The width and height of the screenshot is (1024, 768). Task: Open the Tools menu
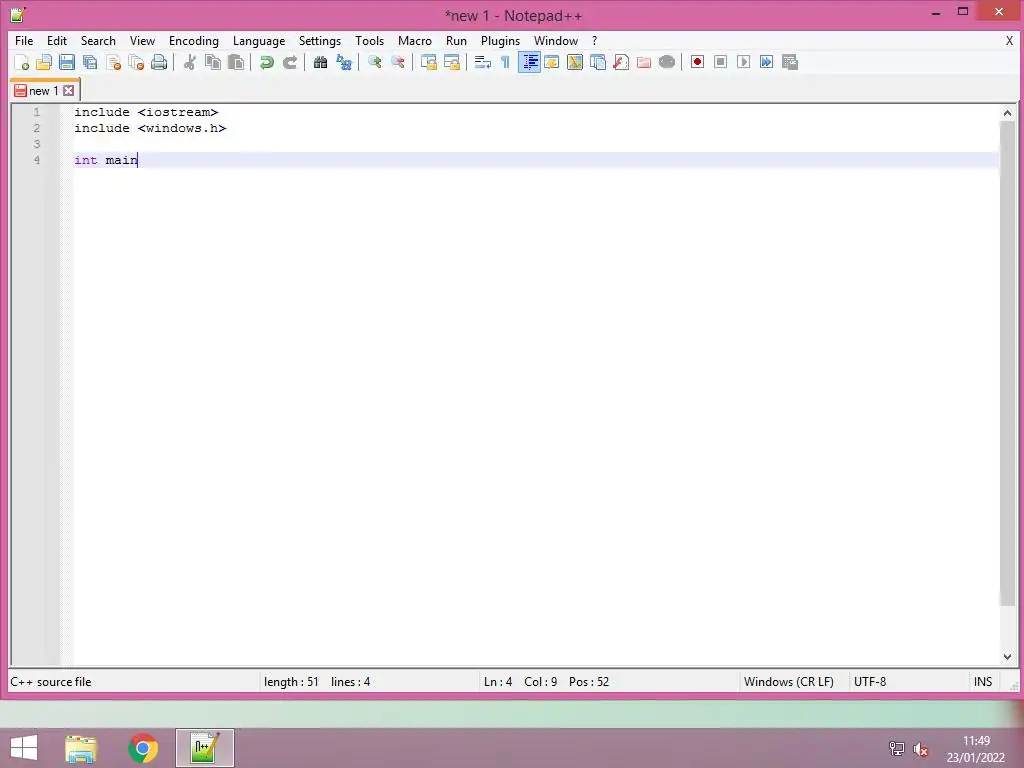point(369,40)
